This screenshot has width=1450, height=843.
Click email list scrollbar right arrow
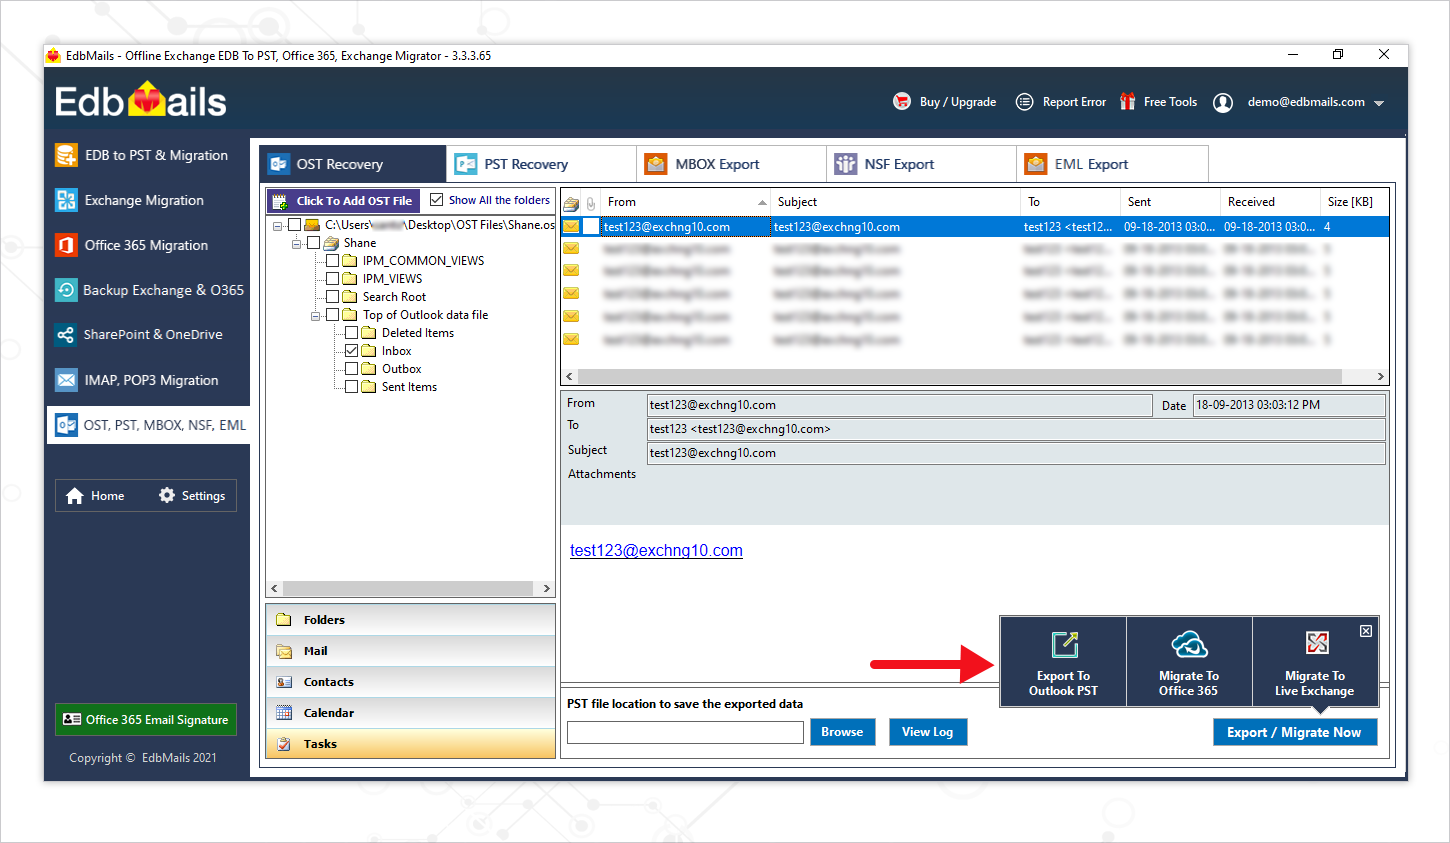tap(1380, 377)
